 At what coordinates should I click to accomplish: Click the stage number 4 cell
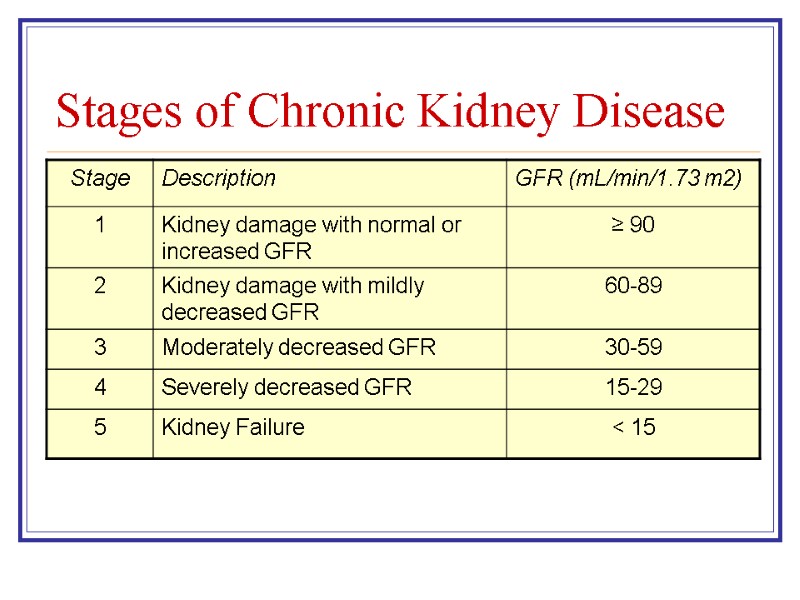pos(100,388)
